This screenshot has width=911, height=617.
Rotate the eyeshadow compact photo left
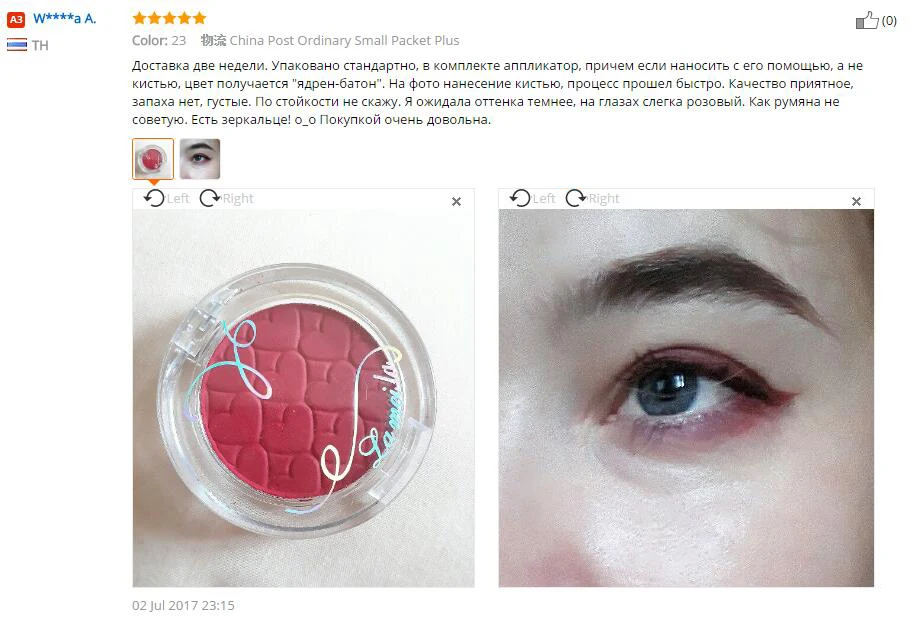click(x=155, y=198)
